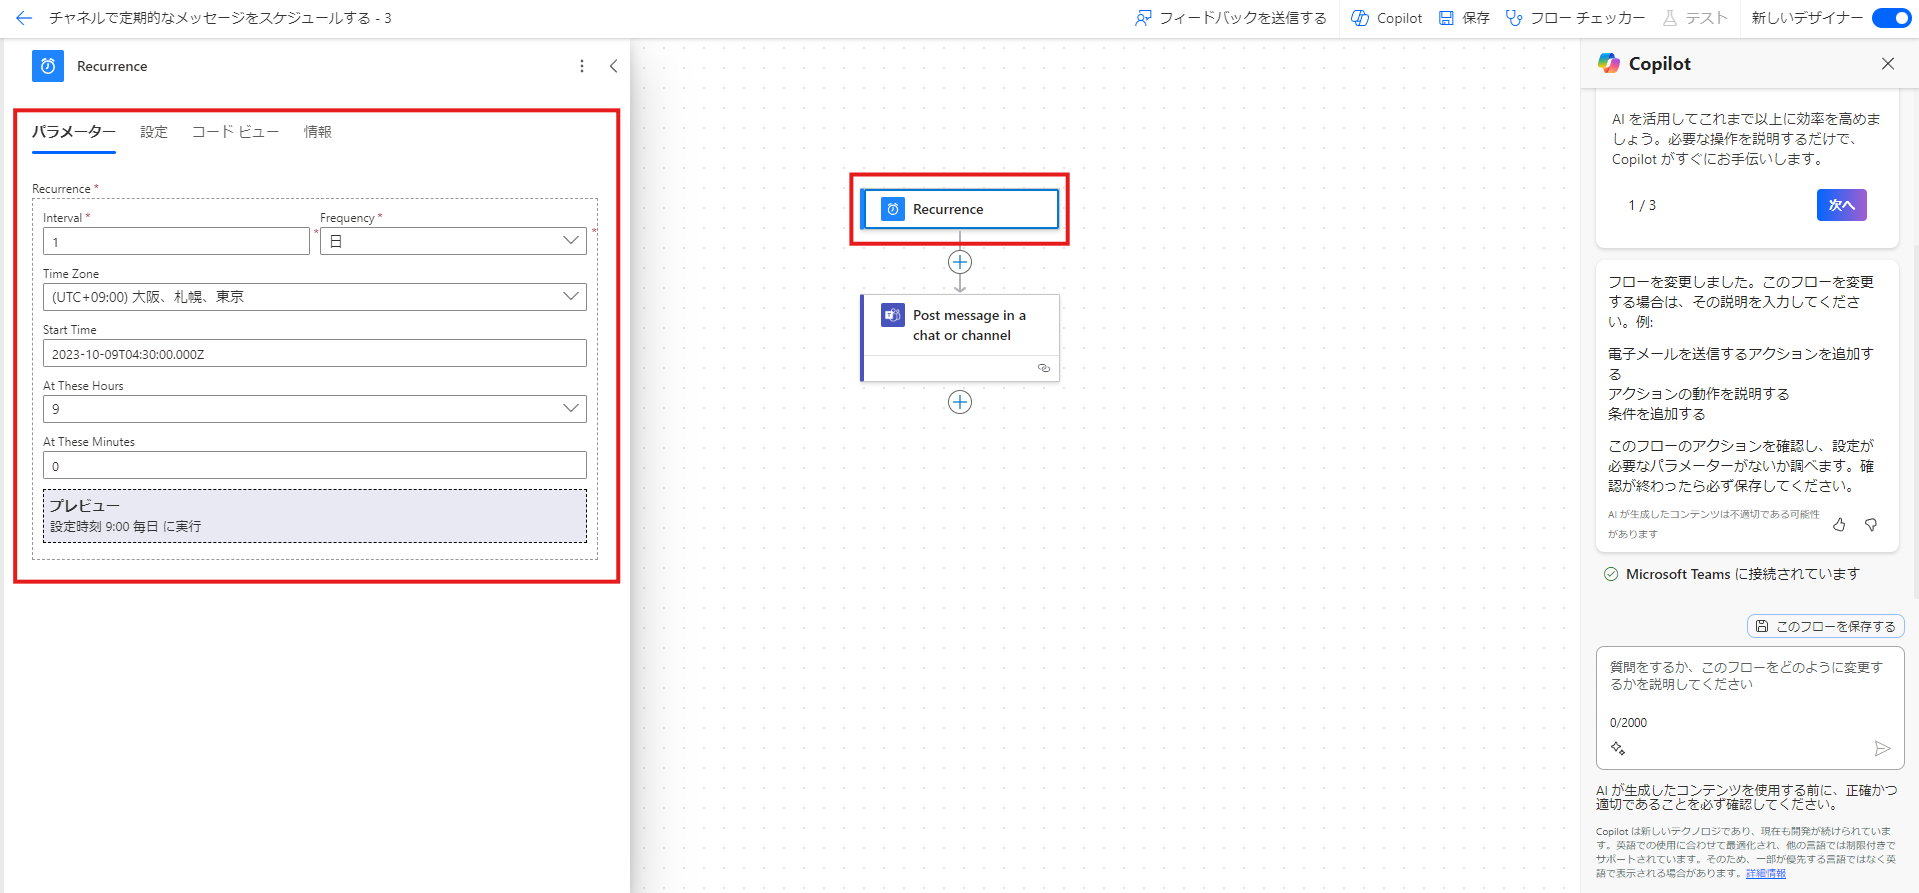The height and width of the screenshot is (893, 1919).
Task: Add a step below Recurrence with plus icon
Action: pos(960,262)
